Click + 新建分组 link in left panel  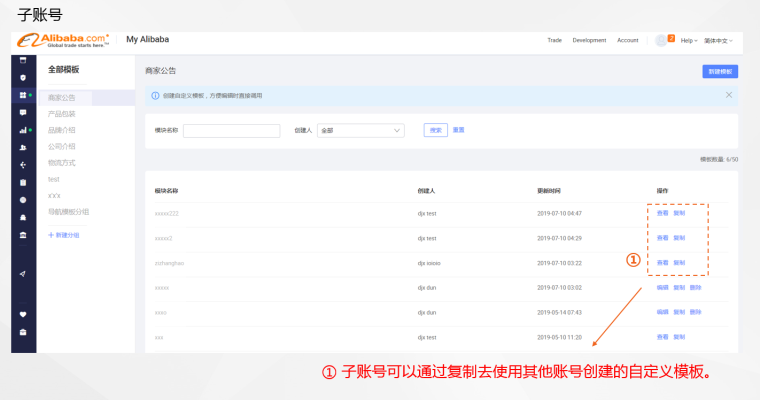(x=63, y=235)
